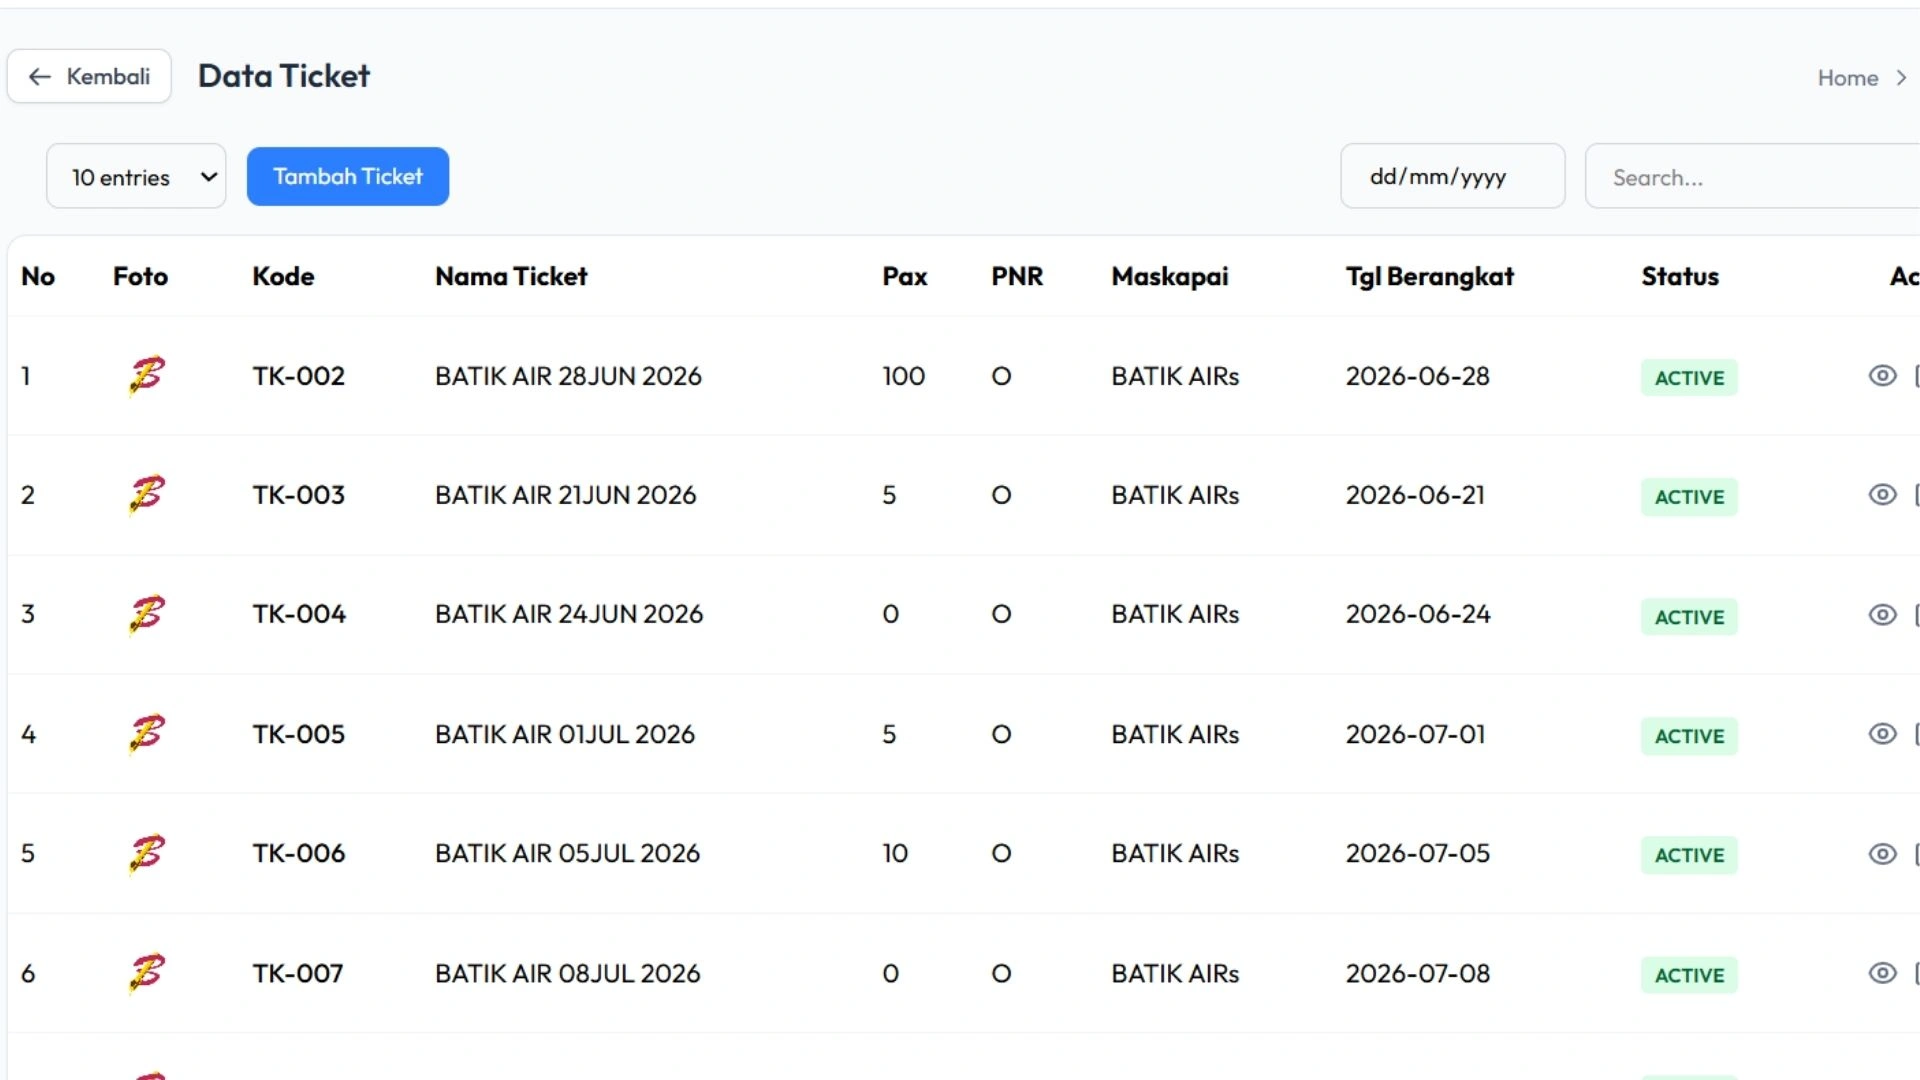View details of ticket TK-003 via eye icon
This screenshot has width=1920, height=1080.
click(1882, 495)
